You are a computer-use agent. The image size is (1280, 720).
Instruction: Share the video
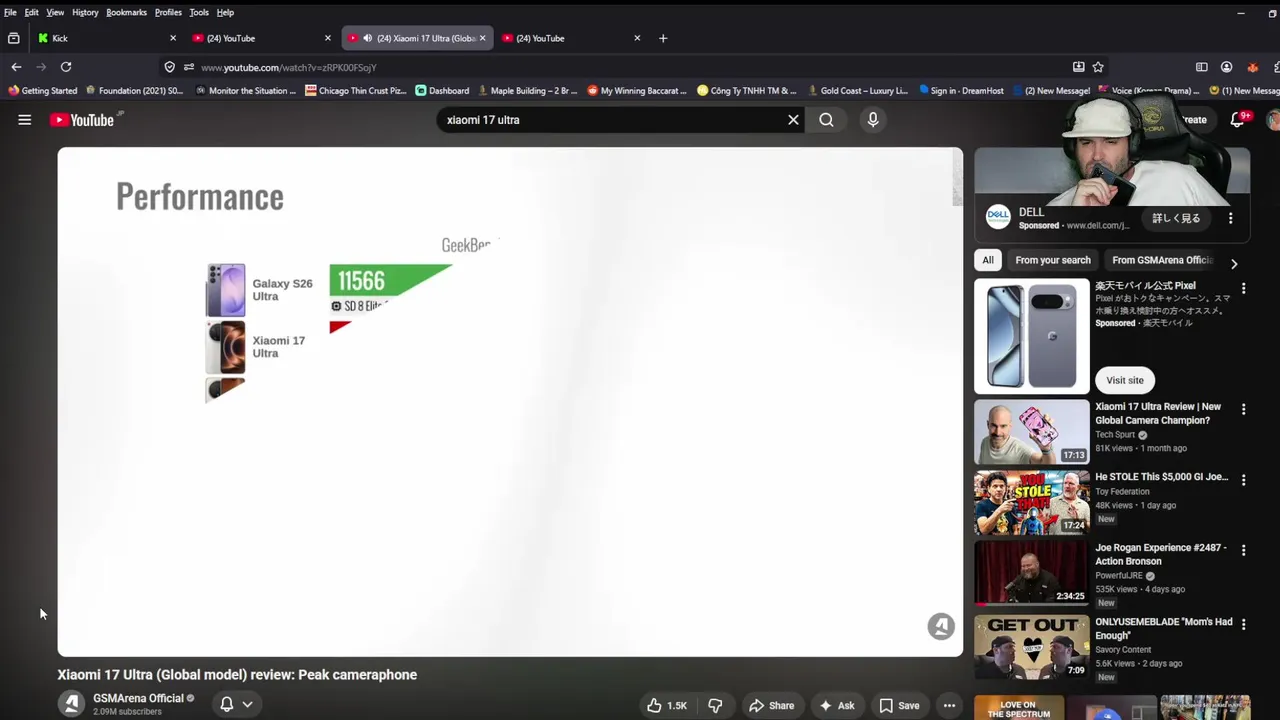coord(771,705)
